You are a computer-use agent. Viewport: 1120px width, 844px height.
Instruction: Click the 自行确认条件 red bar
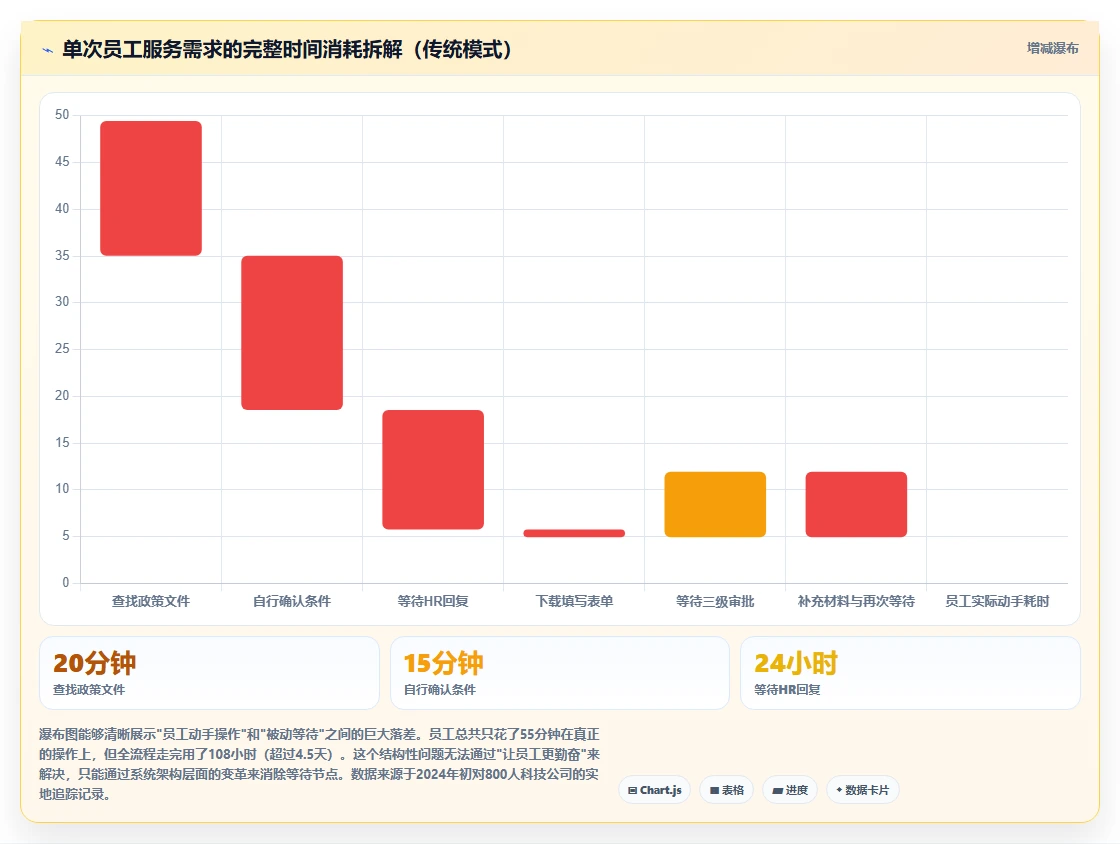pos(292,333)
